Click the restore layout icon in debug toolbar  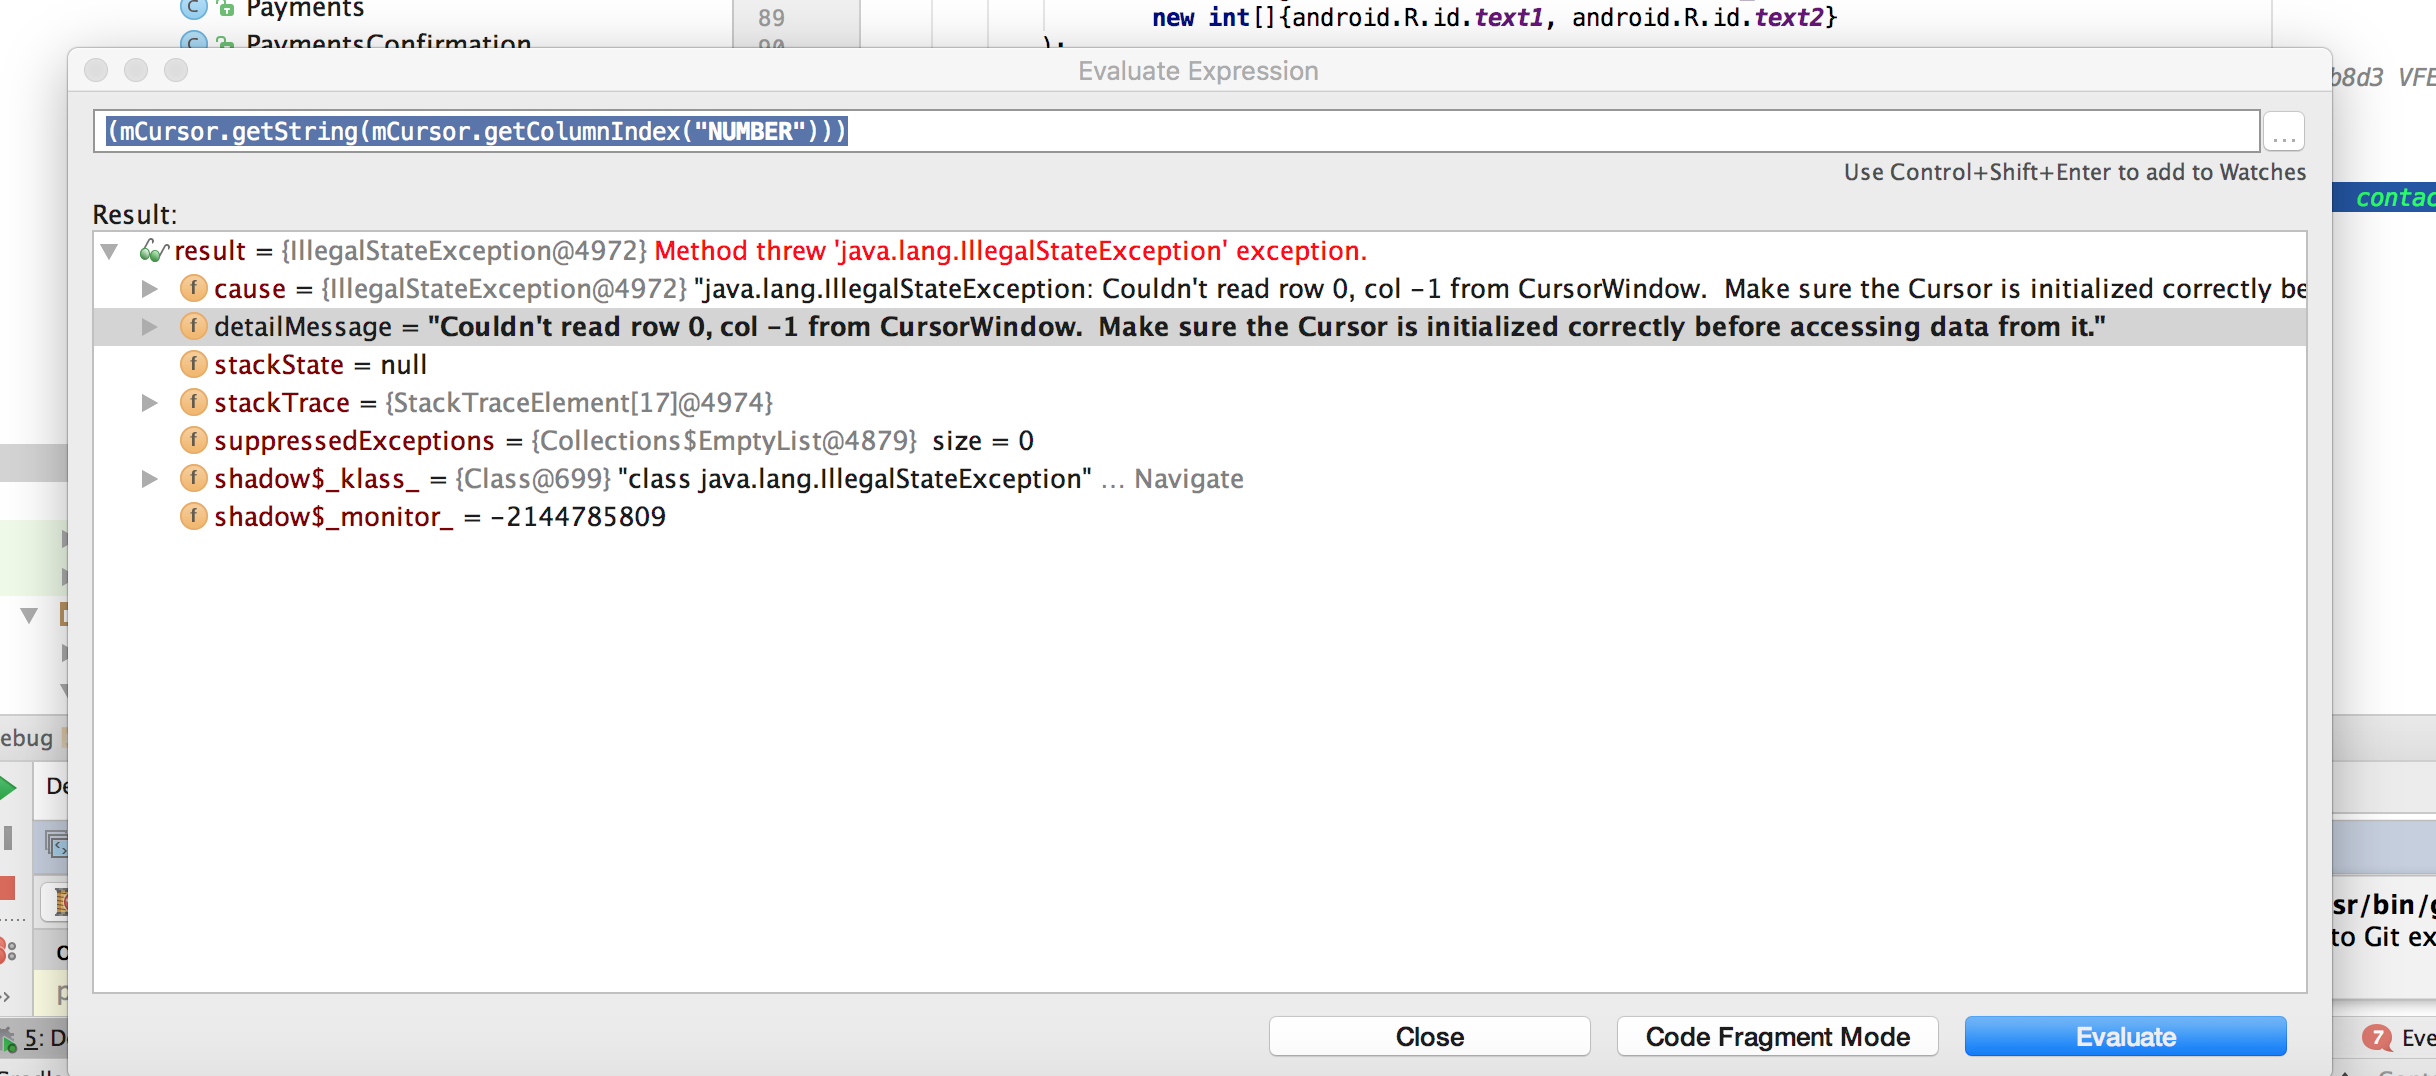coord(57,845)
